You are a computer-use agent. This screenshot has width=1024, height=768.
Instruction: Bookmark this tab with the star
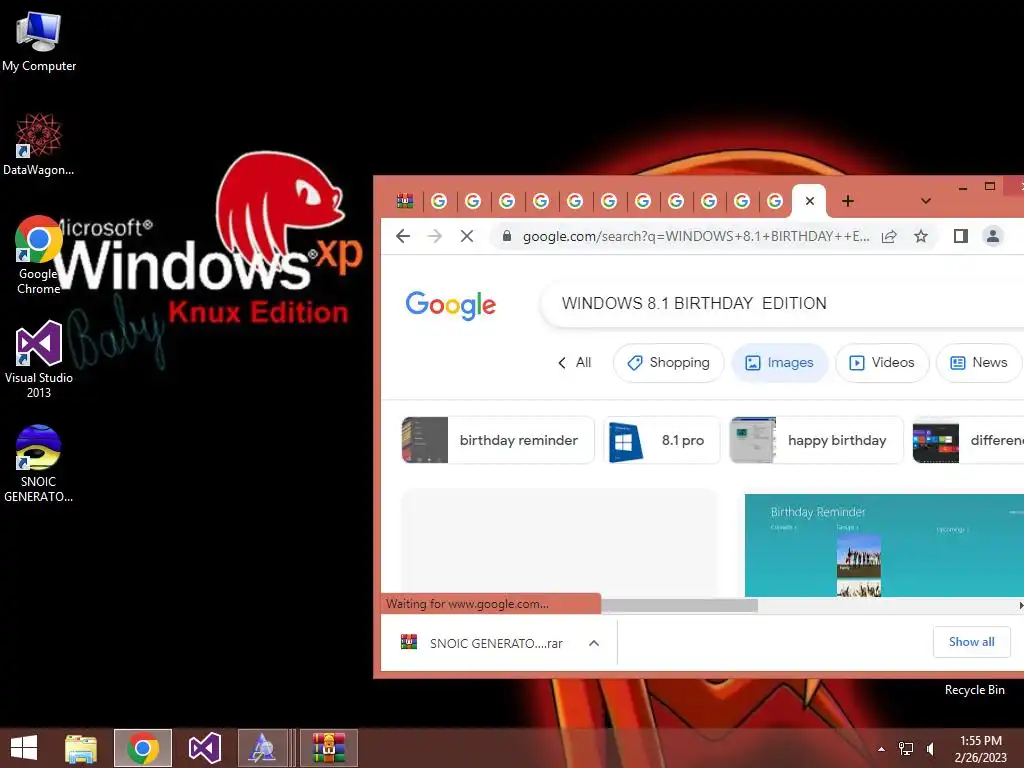[921, 236]
